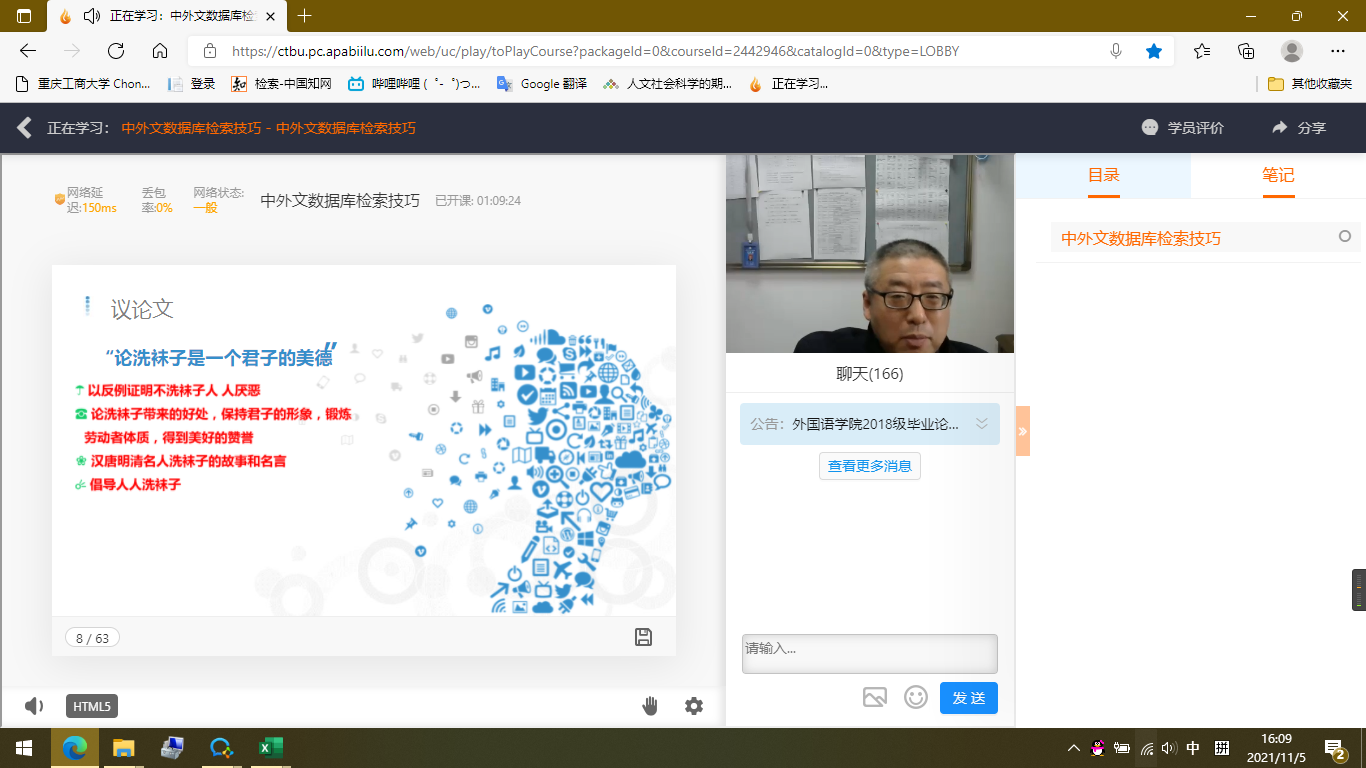1366x768 pixels.
Task: Click the image upload icon in chat
Action: pyautogui.click(x=875, y=697)
